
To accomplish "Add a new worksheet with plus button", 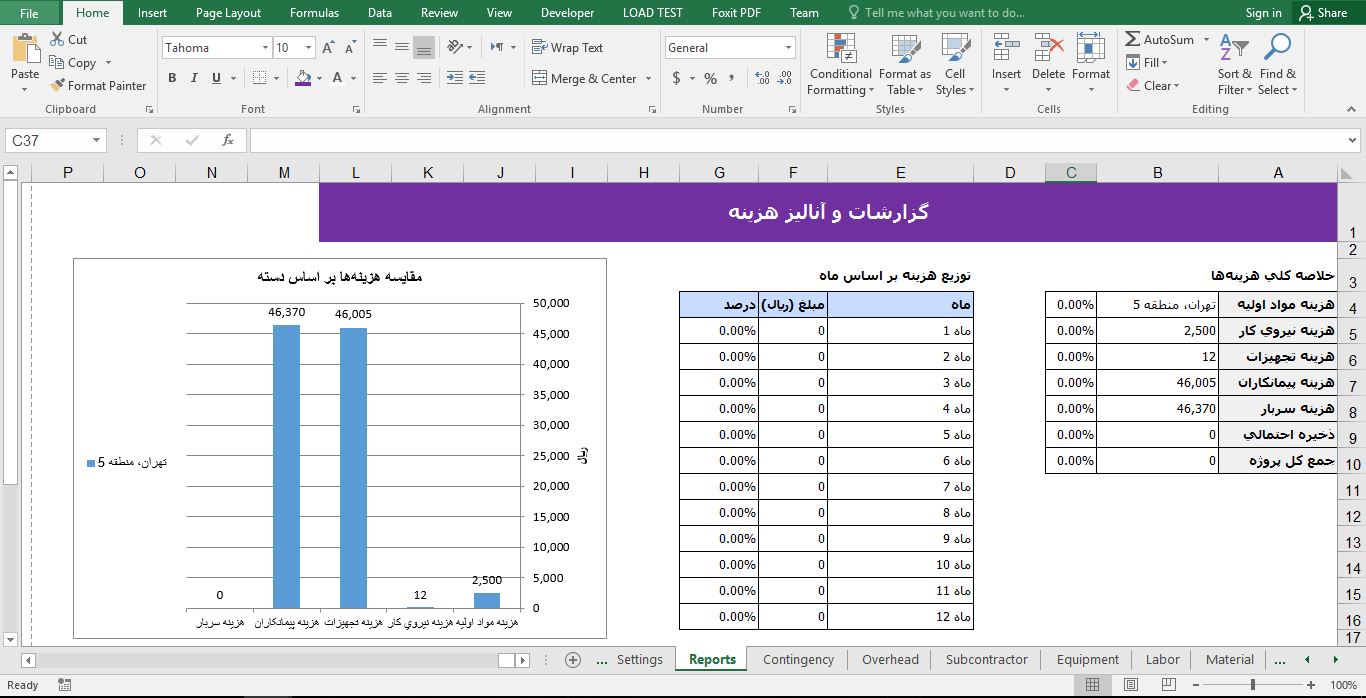I will (572, 660).
